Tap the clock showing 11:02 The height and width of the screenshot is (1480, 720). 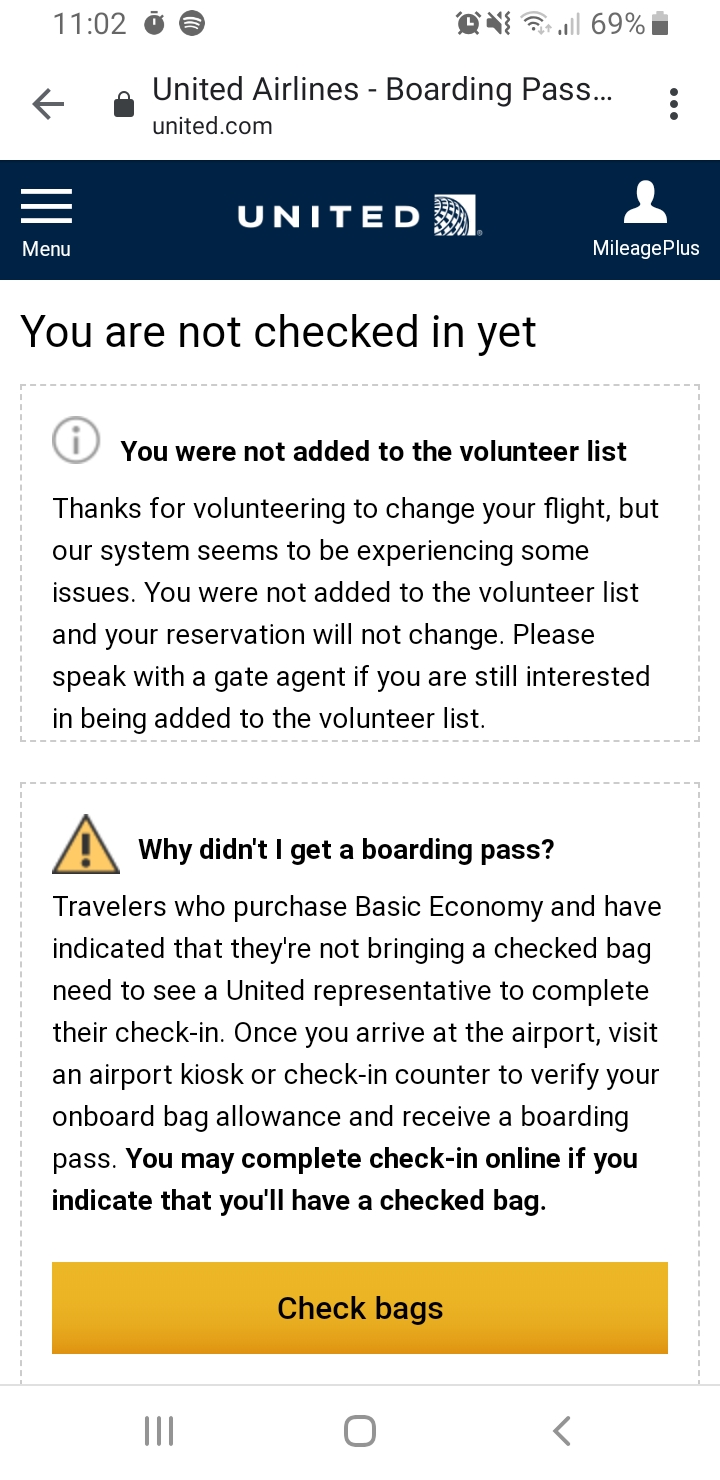(x=90, y=22)
